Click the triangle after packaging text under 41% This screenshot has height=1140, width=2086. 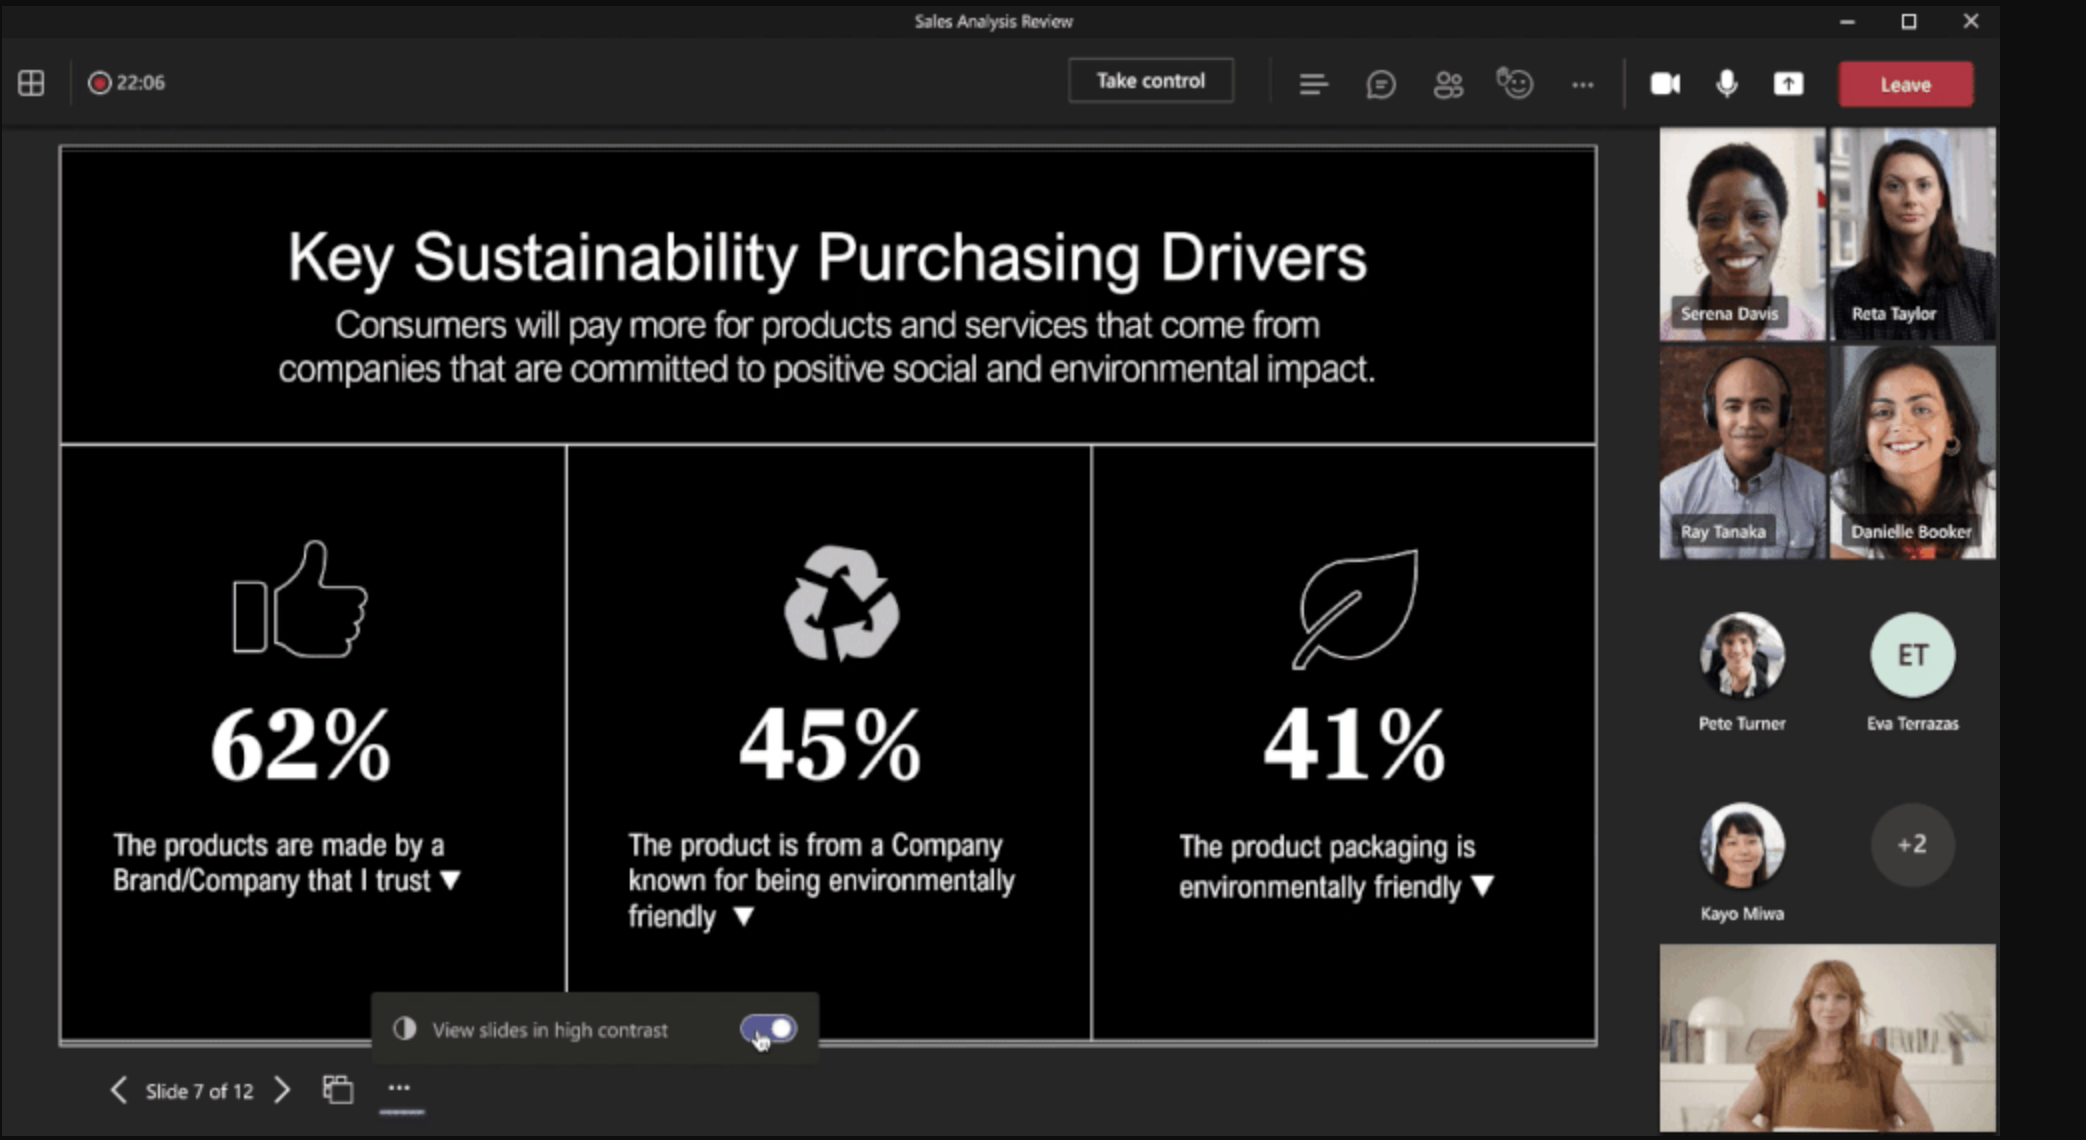(1483, 886)
